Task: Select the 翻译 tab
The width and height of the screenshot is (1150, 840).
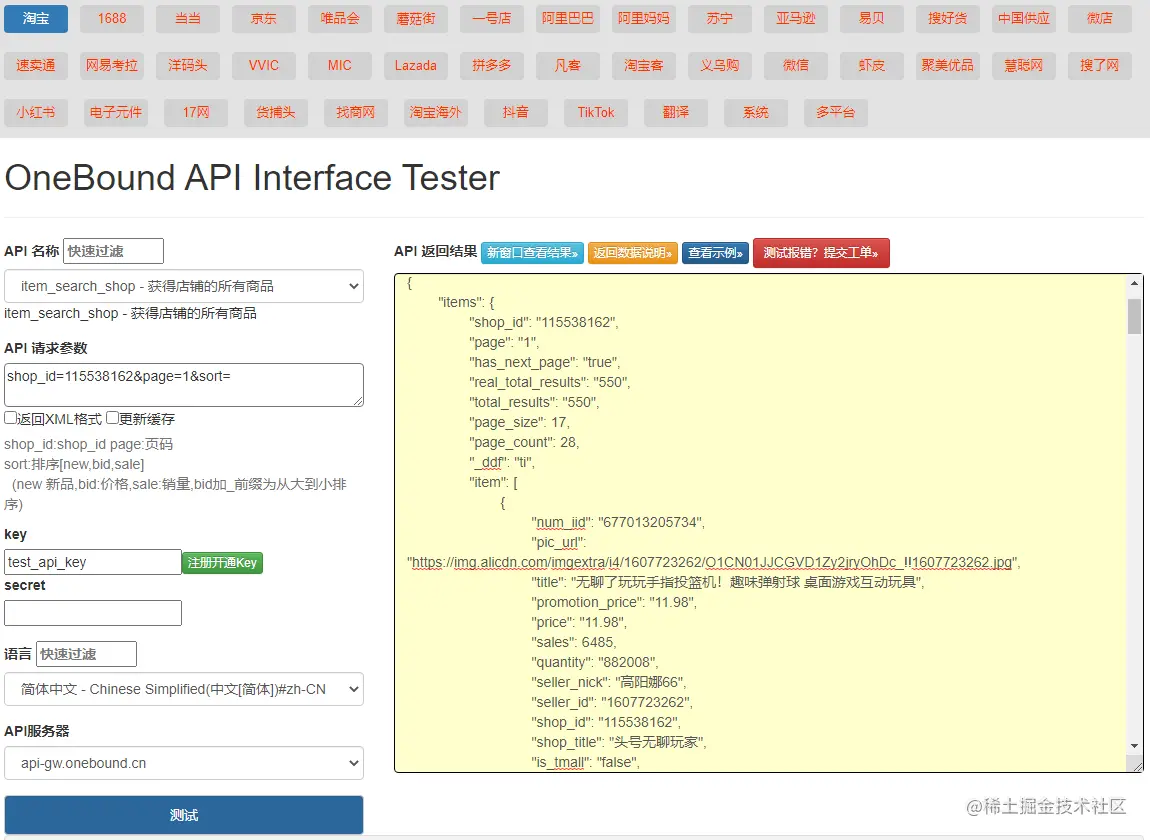Action: tap(675, 112)
